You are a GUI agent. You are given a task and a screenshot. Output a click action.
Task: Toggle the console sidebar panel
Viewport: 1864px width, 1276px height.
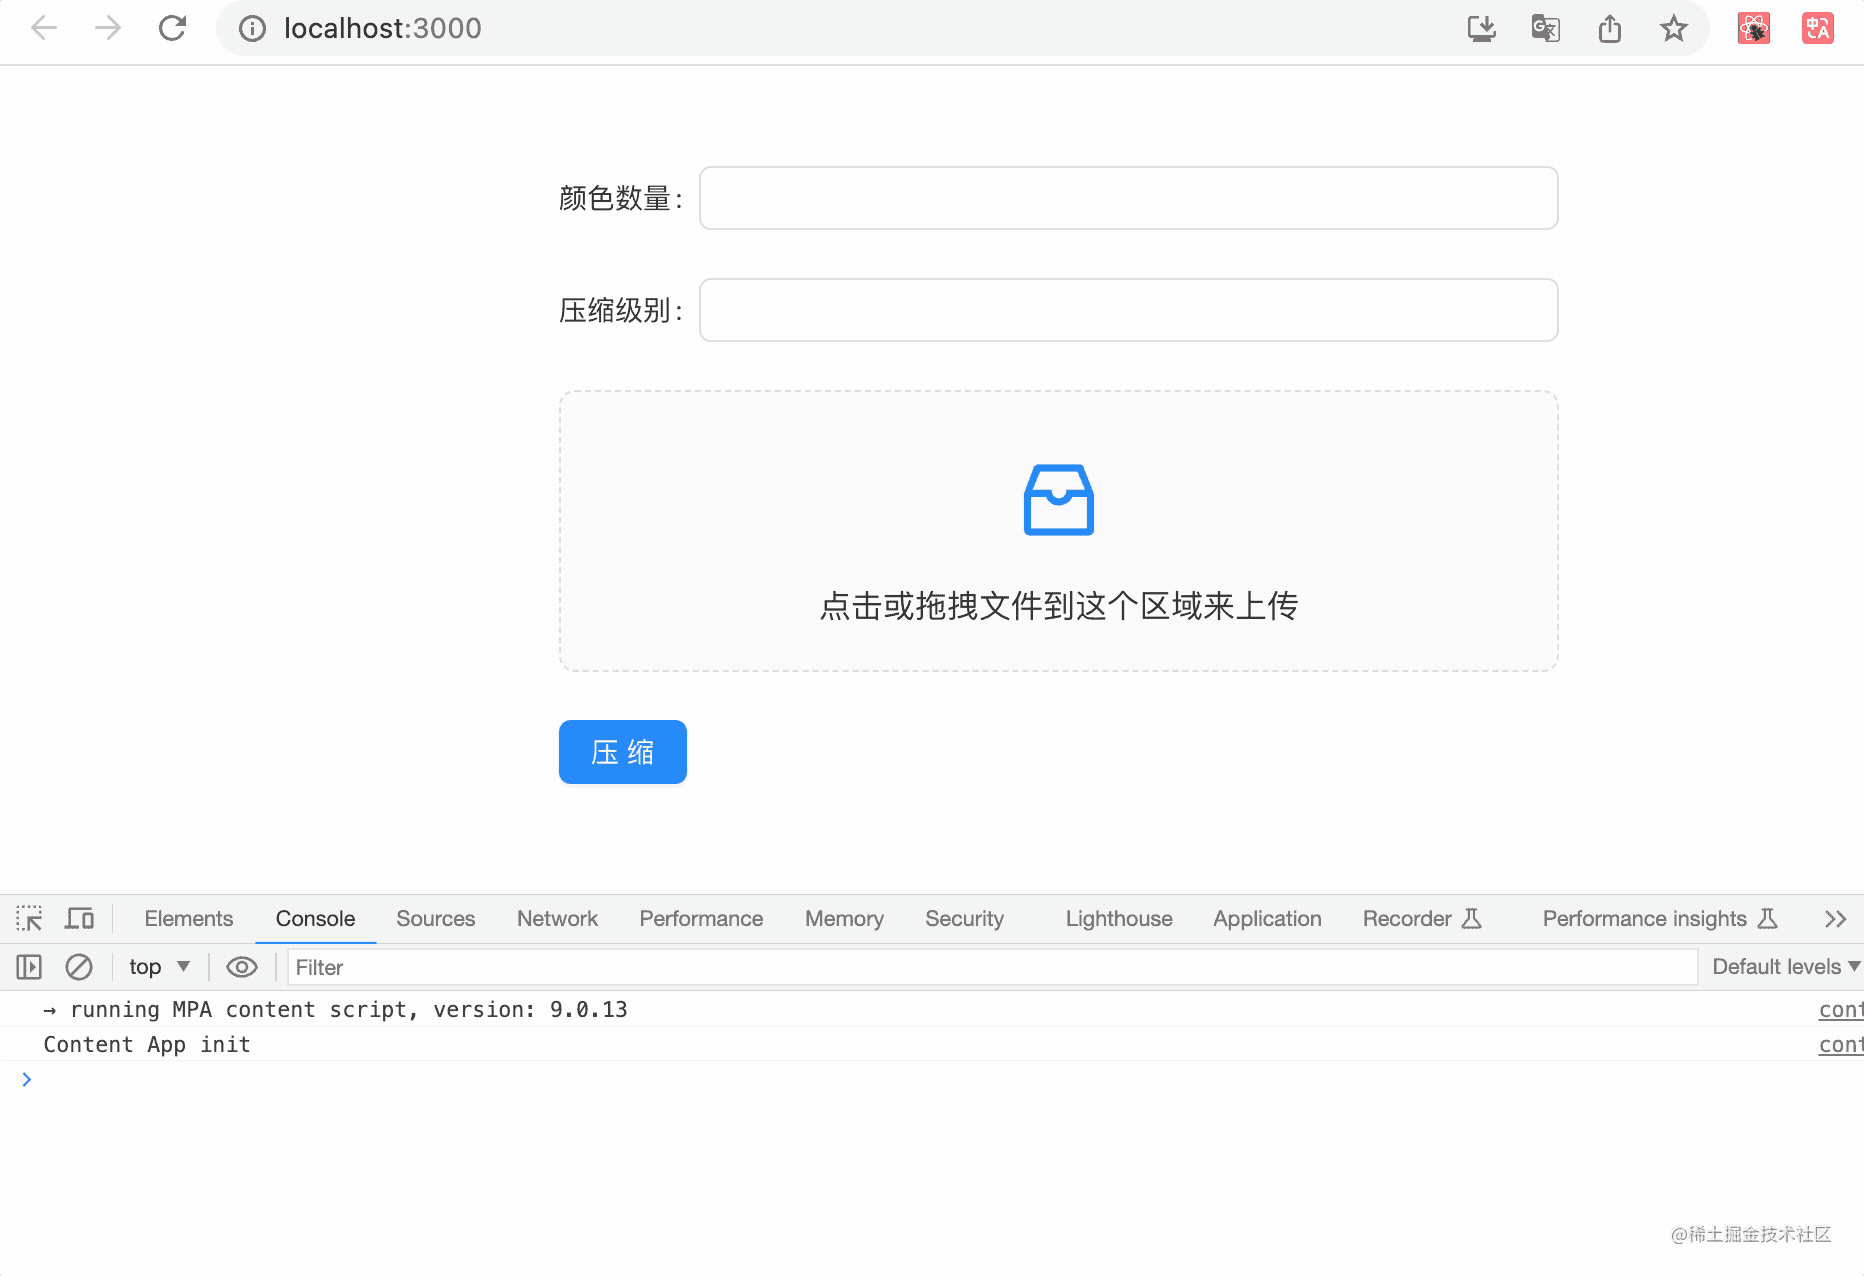tap(29, 967)
